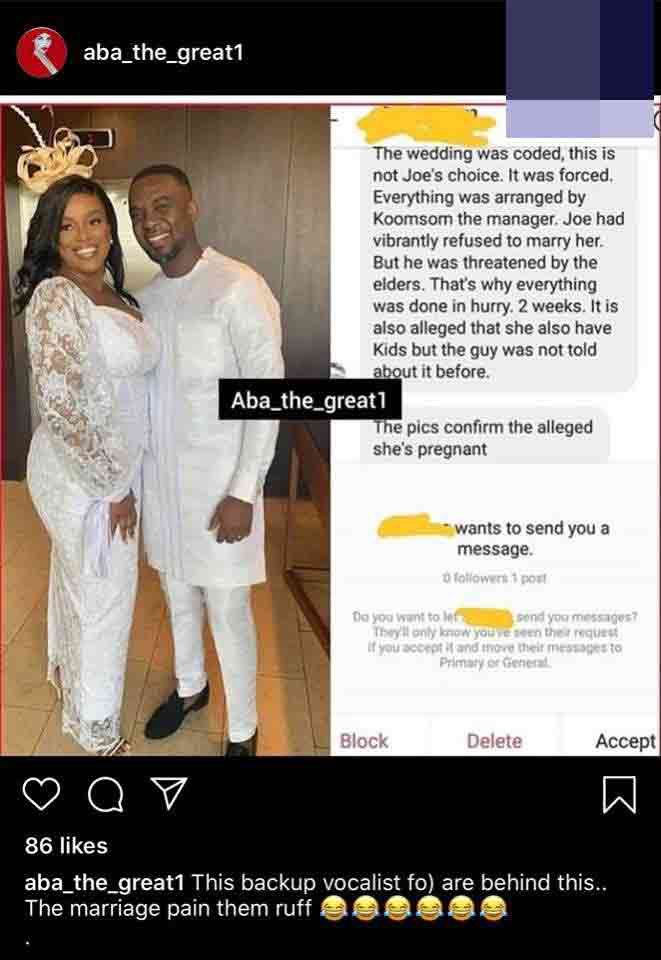Save post with bookmark icon
The height and width of the screenshot is (960, 661).
point(619,794)
